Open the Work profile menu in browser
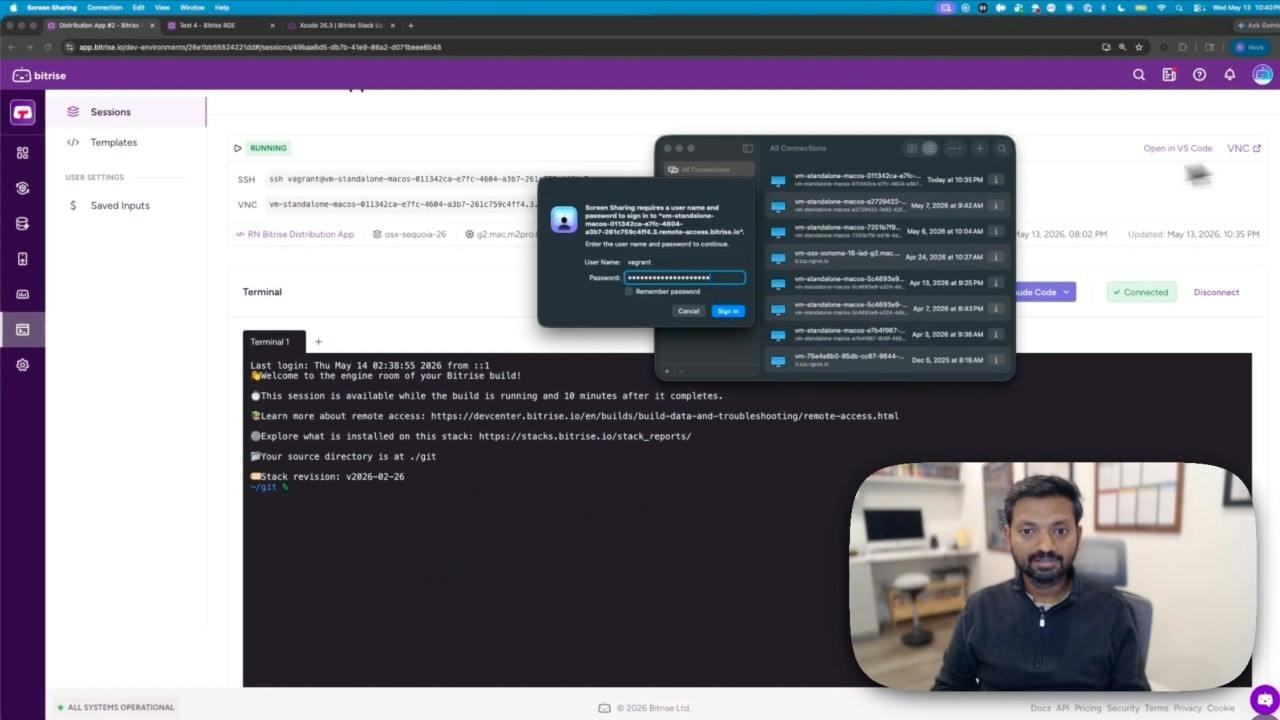Image resolution: width=1280 pixels, height=720 pixels. tap(1250, 47)
